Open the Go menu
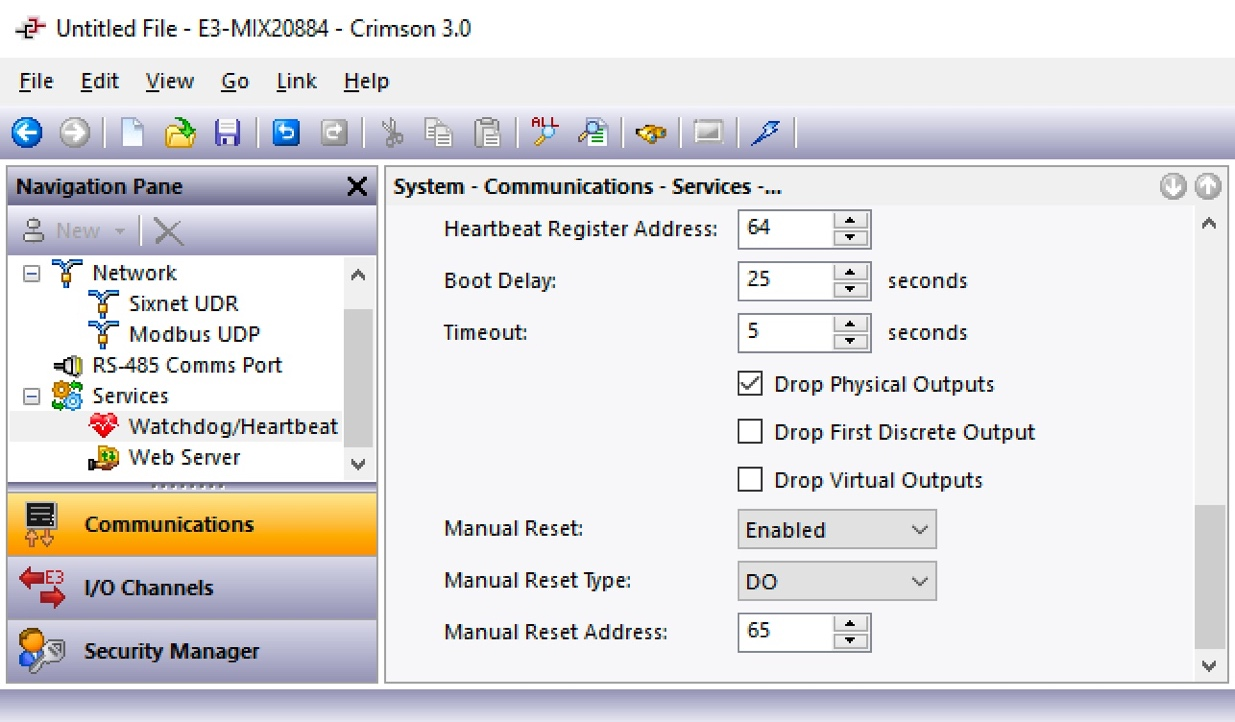 (x=235, y=81)
